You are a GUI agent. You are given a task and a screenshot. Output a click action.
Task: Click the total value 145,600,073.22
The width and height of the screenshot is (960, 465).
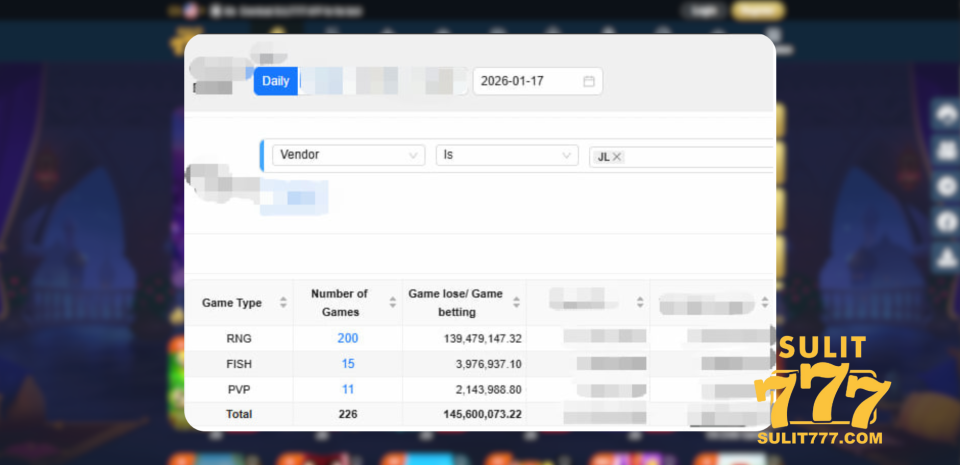(482, 414)
